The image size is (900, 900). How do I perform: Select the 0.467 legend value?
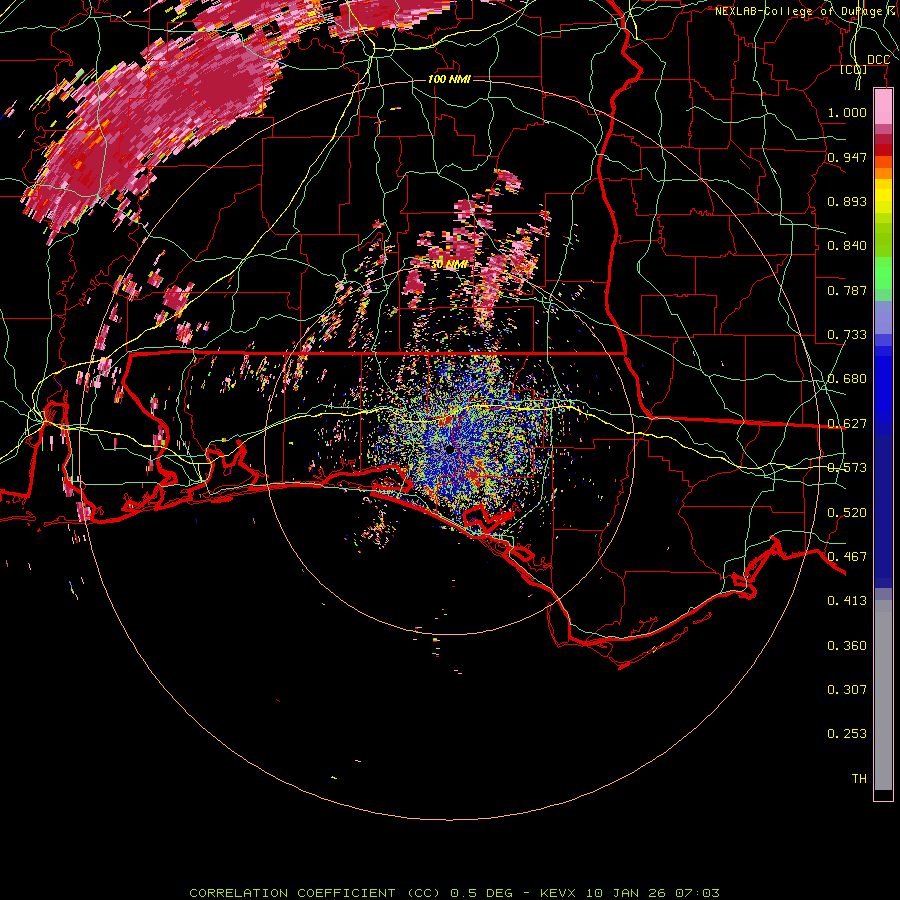(x=847, y=557)
